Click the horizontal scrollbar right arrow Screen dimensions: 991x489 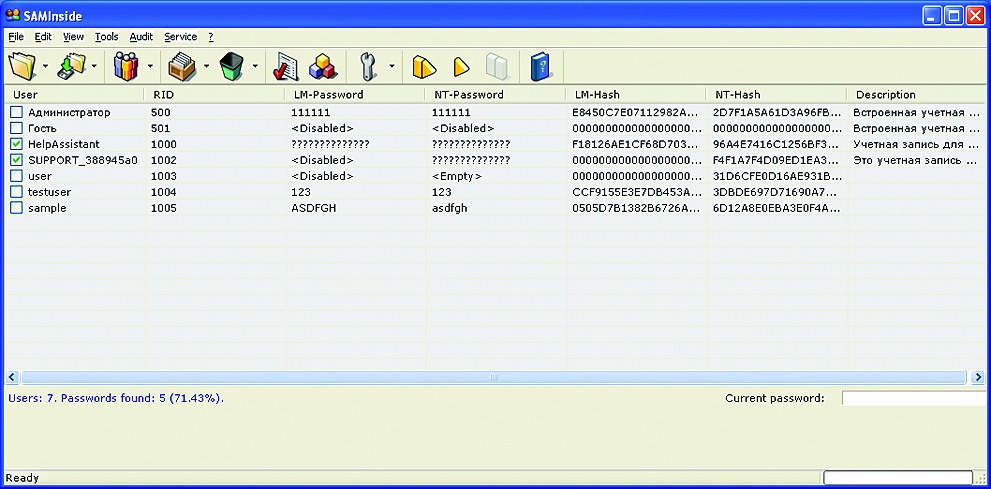(976, 377)
